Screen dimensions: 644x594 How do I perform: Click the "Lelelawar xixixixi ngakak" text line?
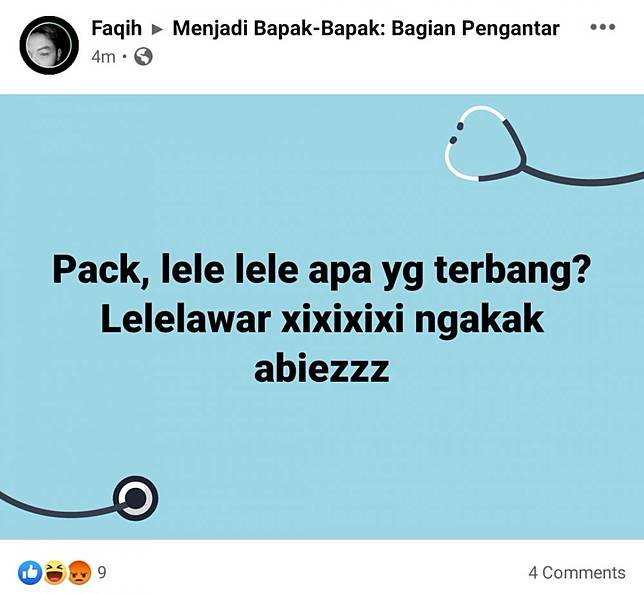tap(322, 320)
